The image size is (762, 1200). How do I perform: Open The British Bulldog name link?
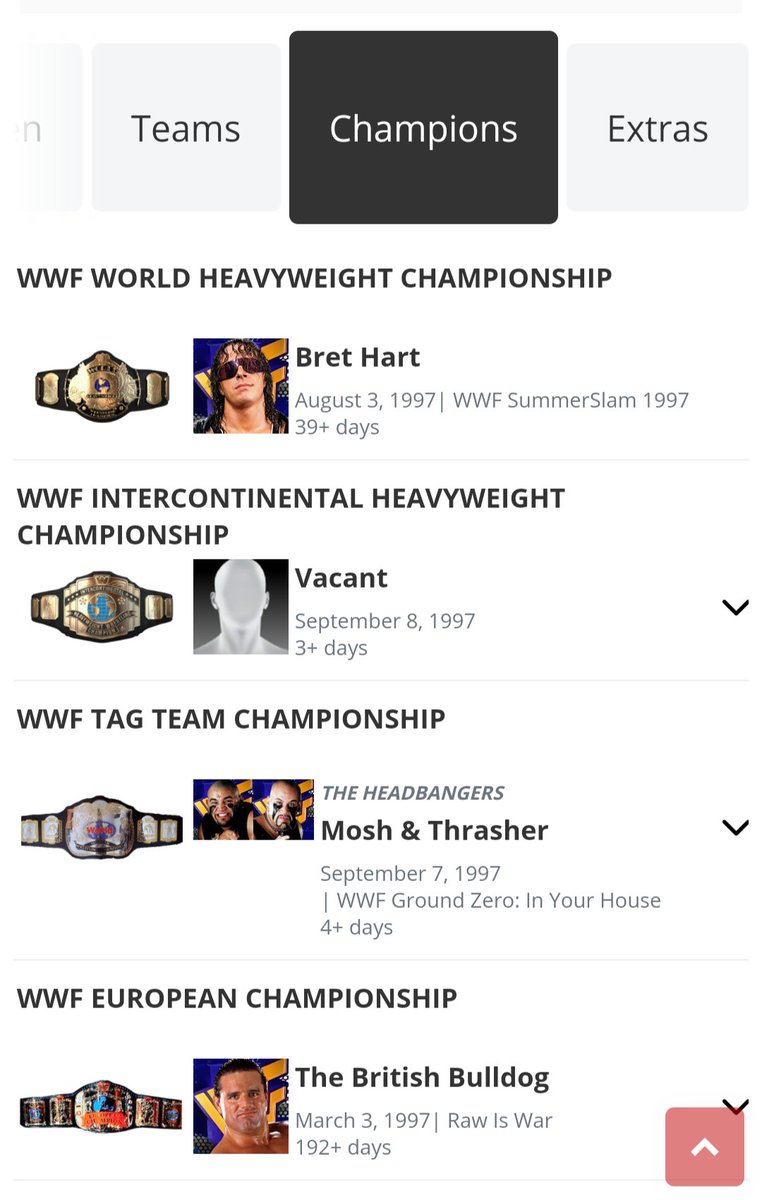click(422, 1077)
